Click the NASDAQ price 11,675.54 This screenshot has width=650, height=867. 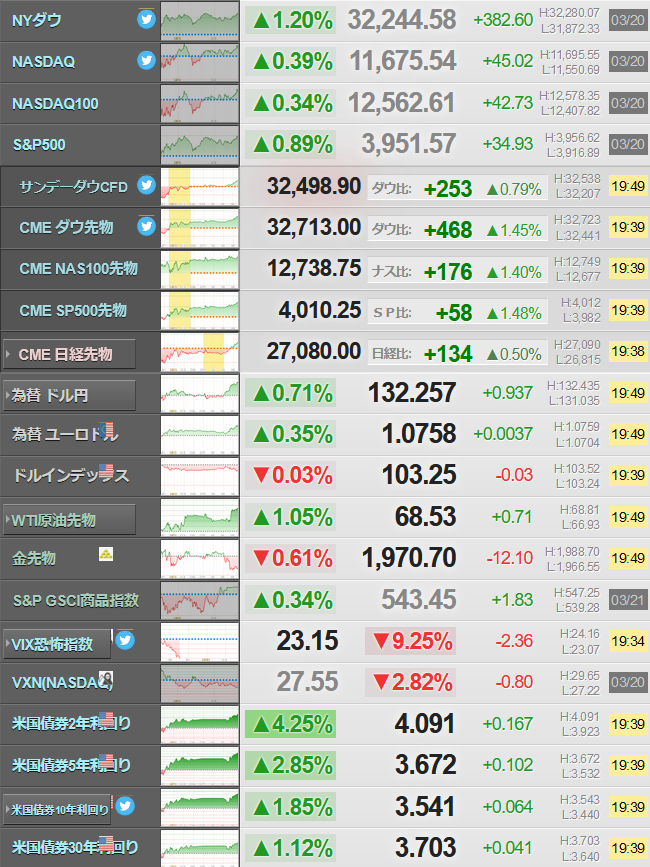click(x=403, y=61)
